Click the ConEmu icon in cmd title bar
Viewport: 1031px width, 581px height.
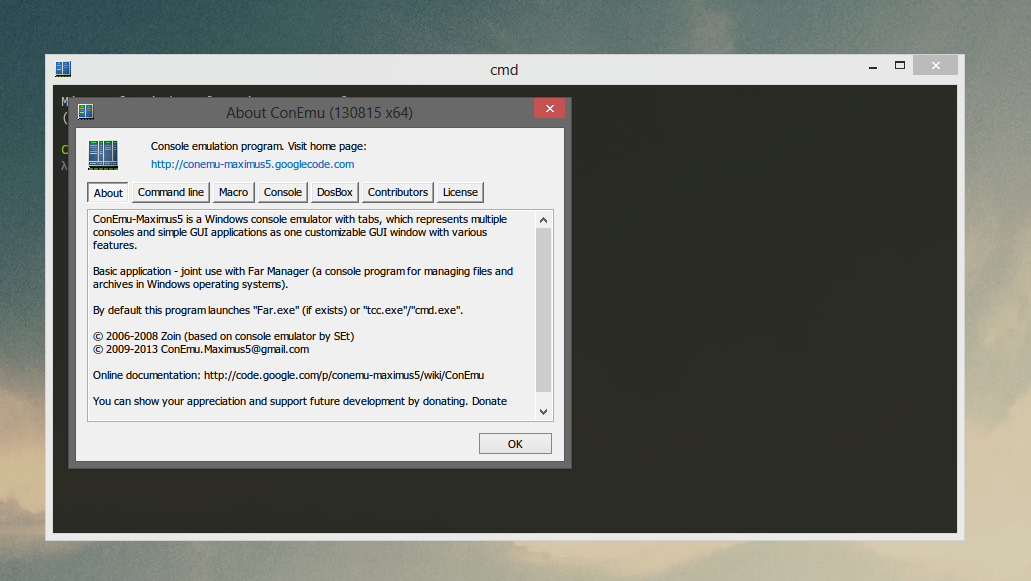tap(63, 68)
